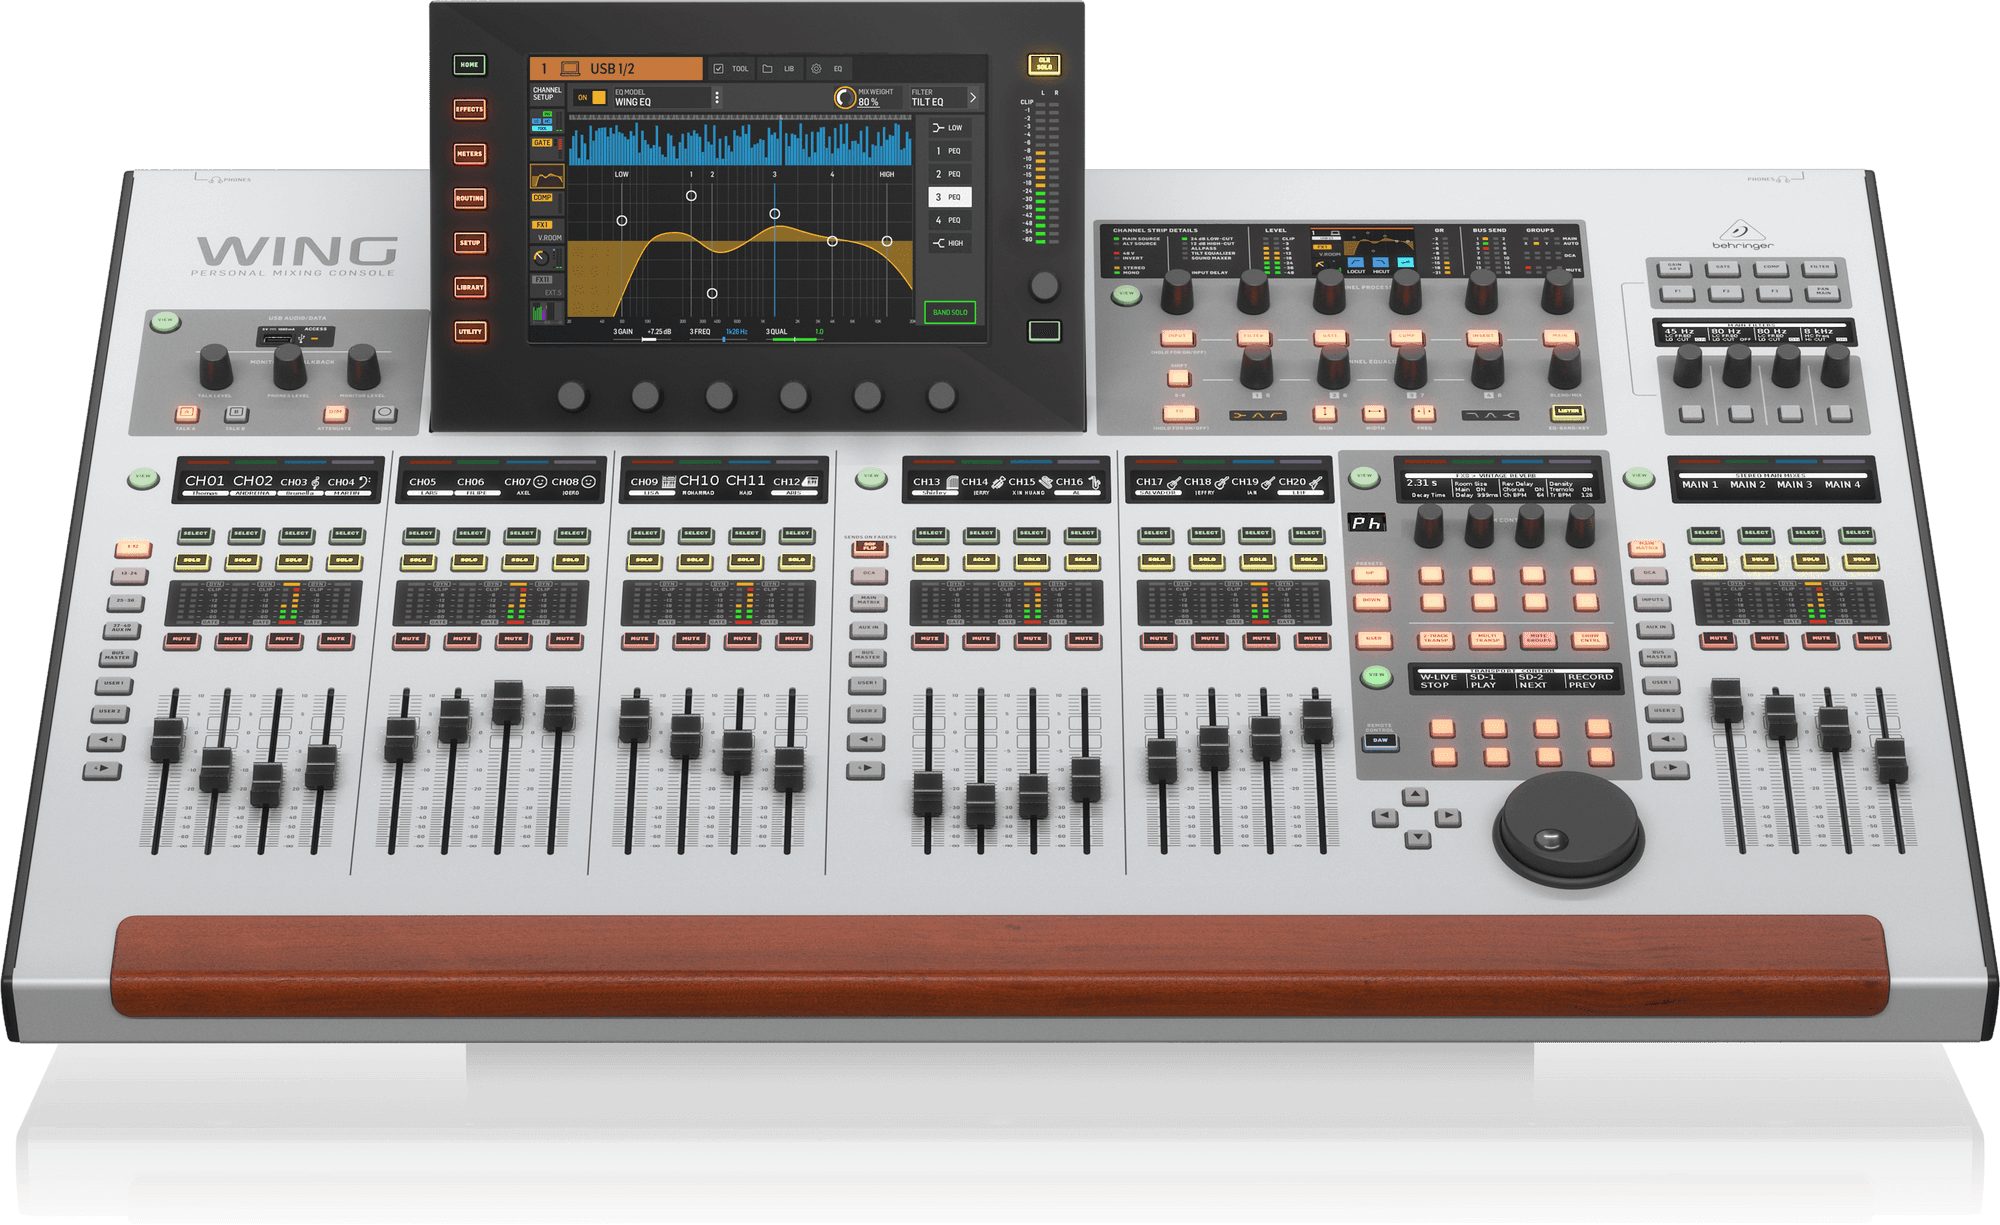Open CHANNEL SETUP on the touchscreen
2000x1225 pixels.
(547, 93)
